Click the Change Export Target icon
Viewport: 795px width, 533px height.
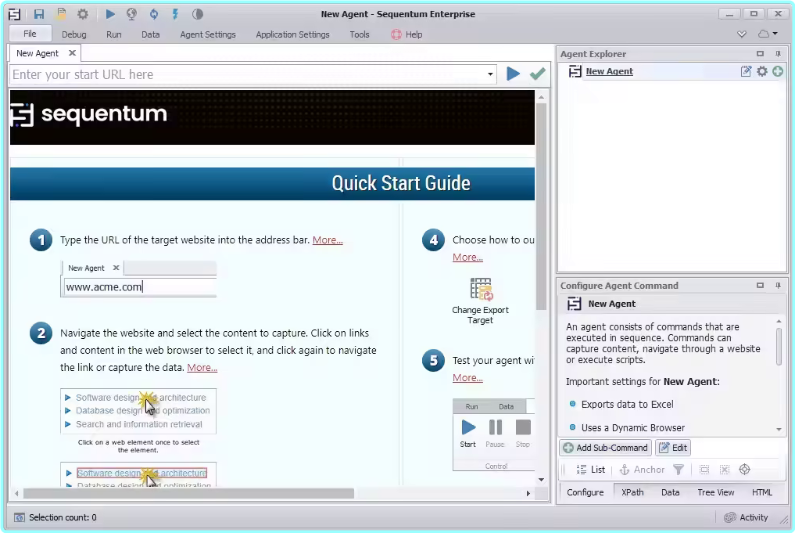(480, 289)
